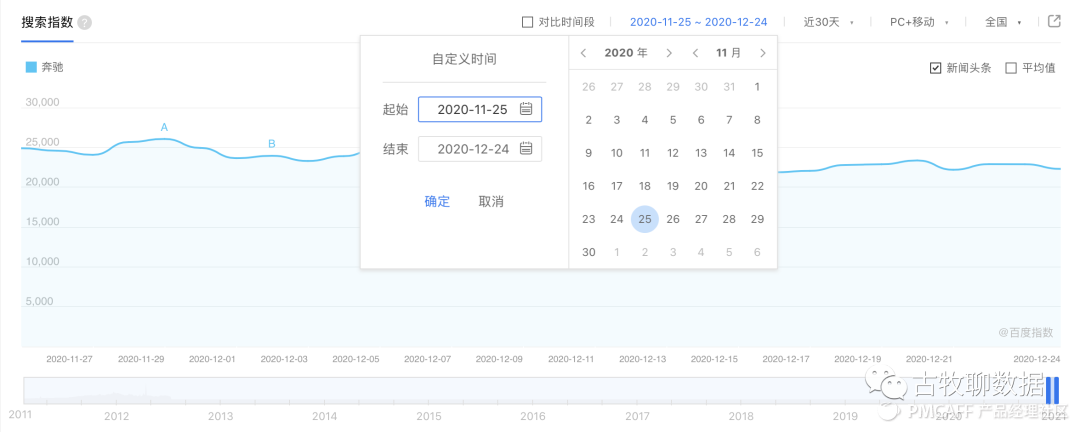Click greyed day 6 of next month
The width and height of the screenshot is (1080, 432).
(757, 252)
